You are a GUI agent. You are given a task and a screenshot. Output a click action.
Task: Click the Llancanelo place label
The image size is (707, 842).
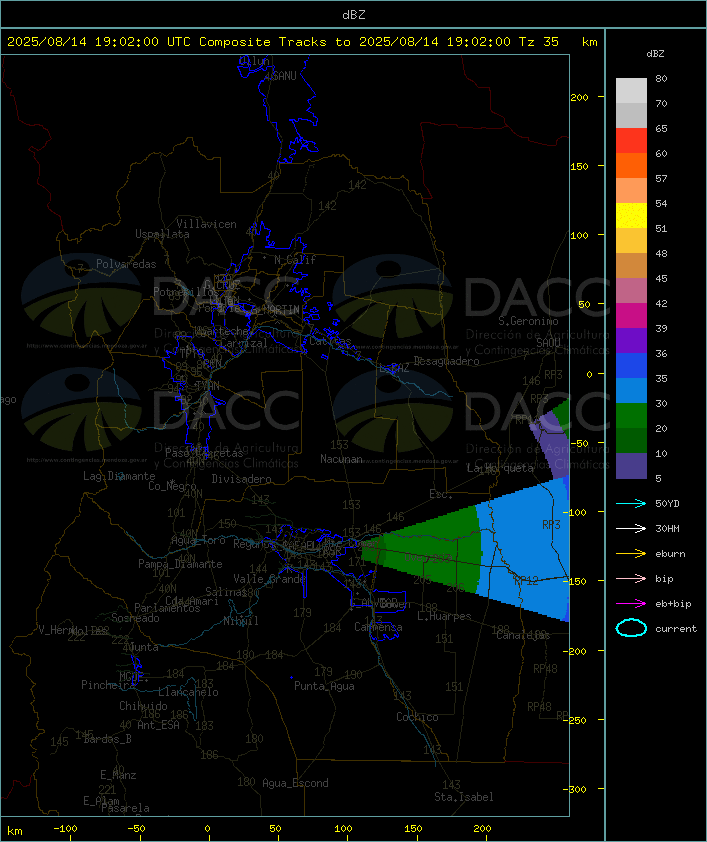(188, 692)
